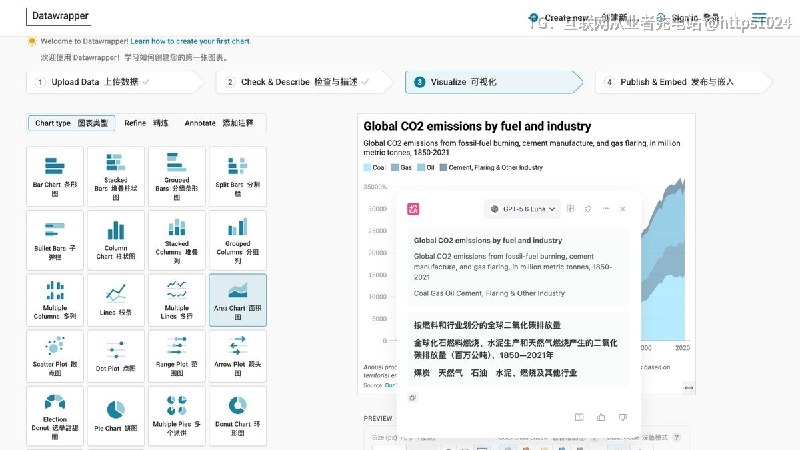Viewport: 800px width, 450px height.
Task: Click the pink translate logo icon in popup
Action: (x=413, y=209)
